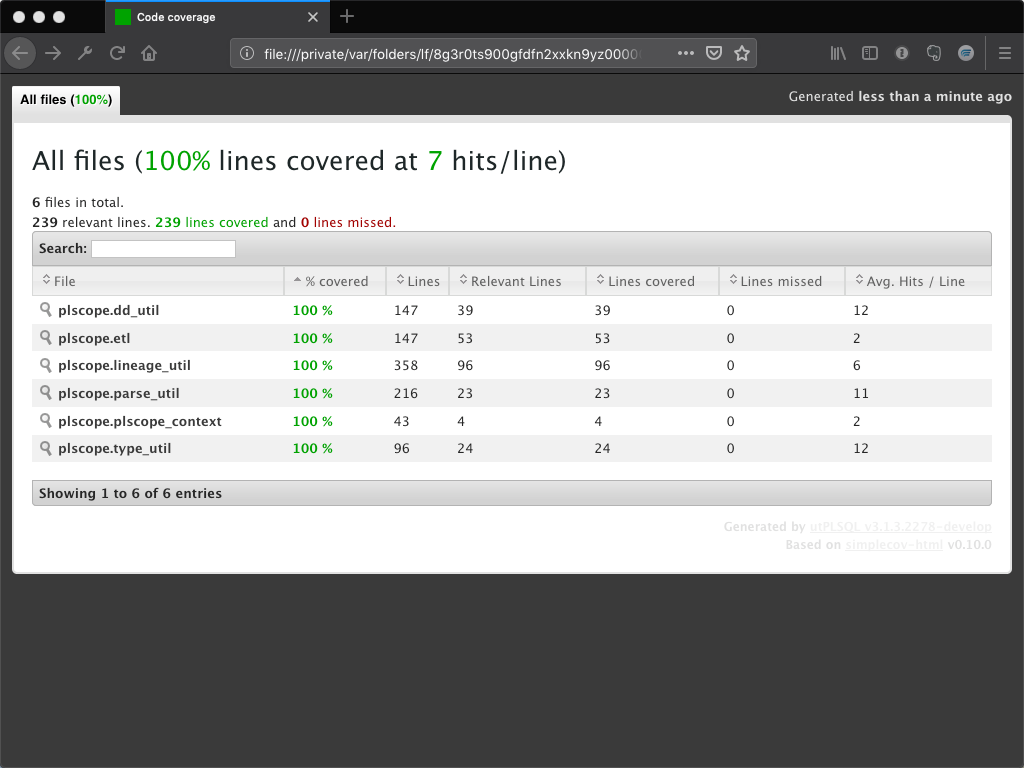This screenshot has height=768, width=1024.
Task: Click the magnifier icon next to plscope.lineage_util
Action: pos(46,365)
